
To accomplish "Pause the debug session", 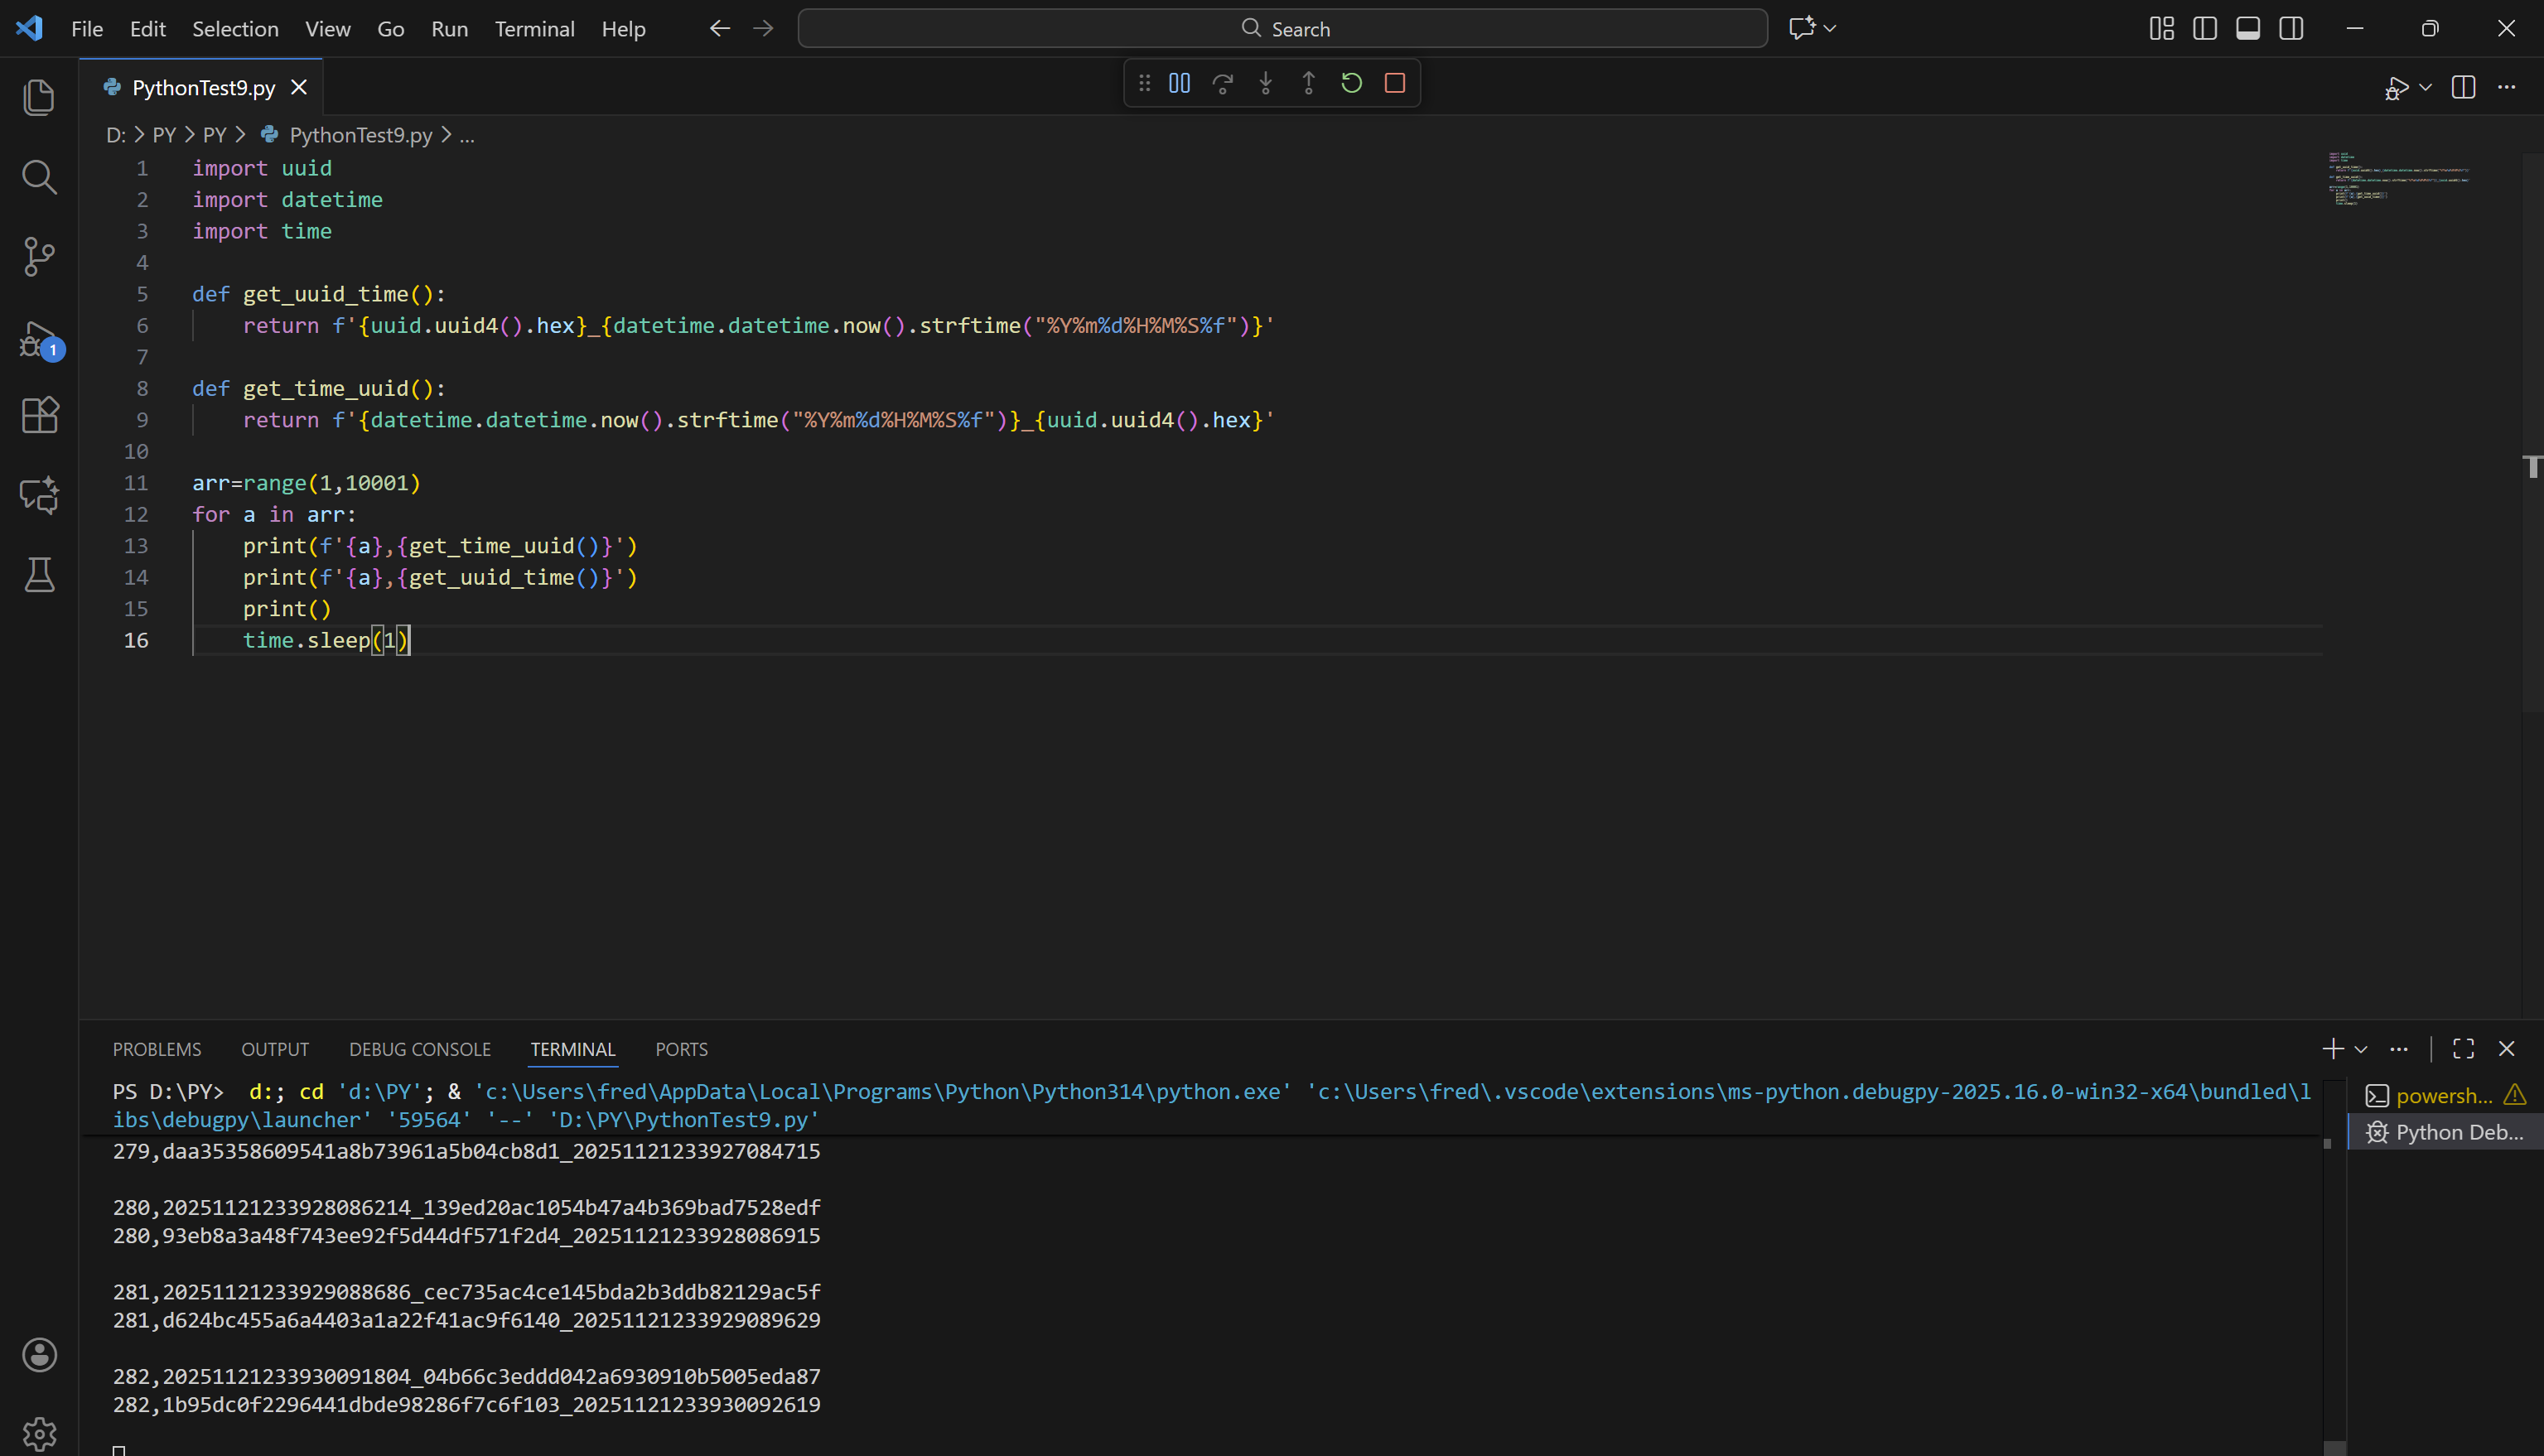I will pyautogui.click(x=1179, y=83).
